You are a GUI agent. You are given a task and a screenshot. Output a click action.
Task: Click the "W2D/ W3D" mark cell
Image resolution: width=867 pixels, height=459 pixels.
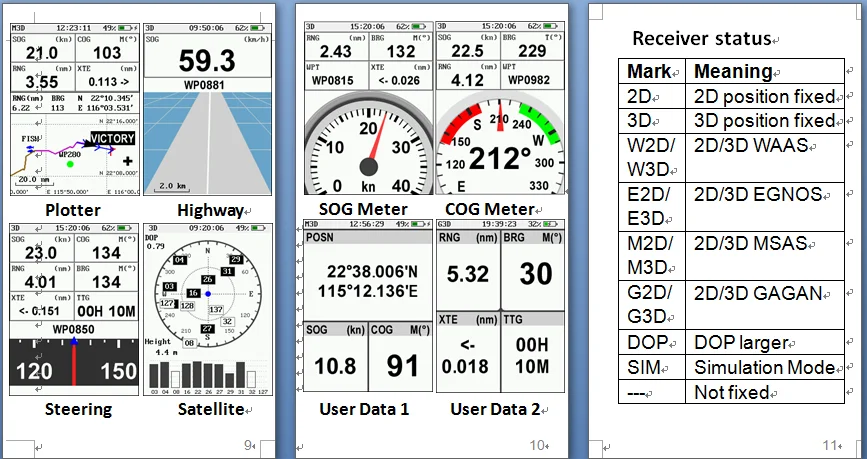pyautogui.click(x=652, y=158)
